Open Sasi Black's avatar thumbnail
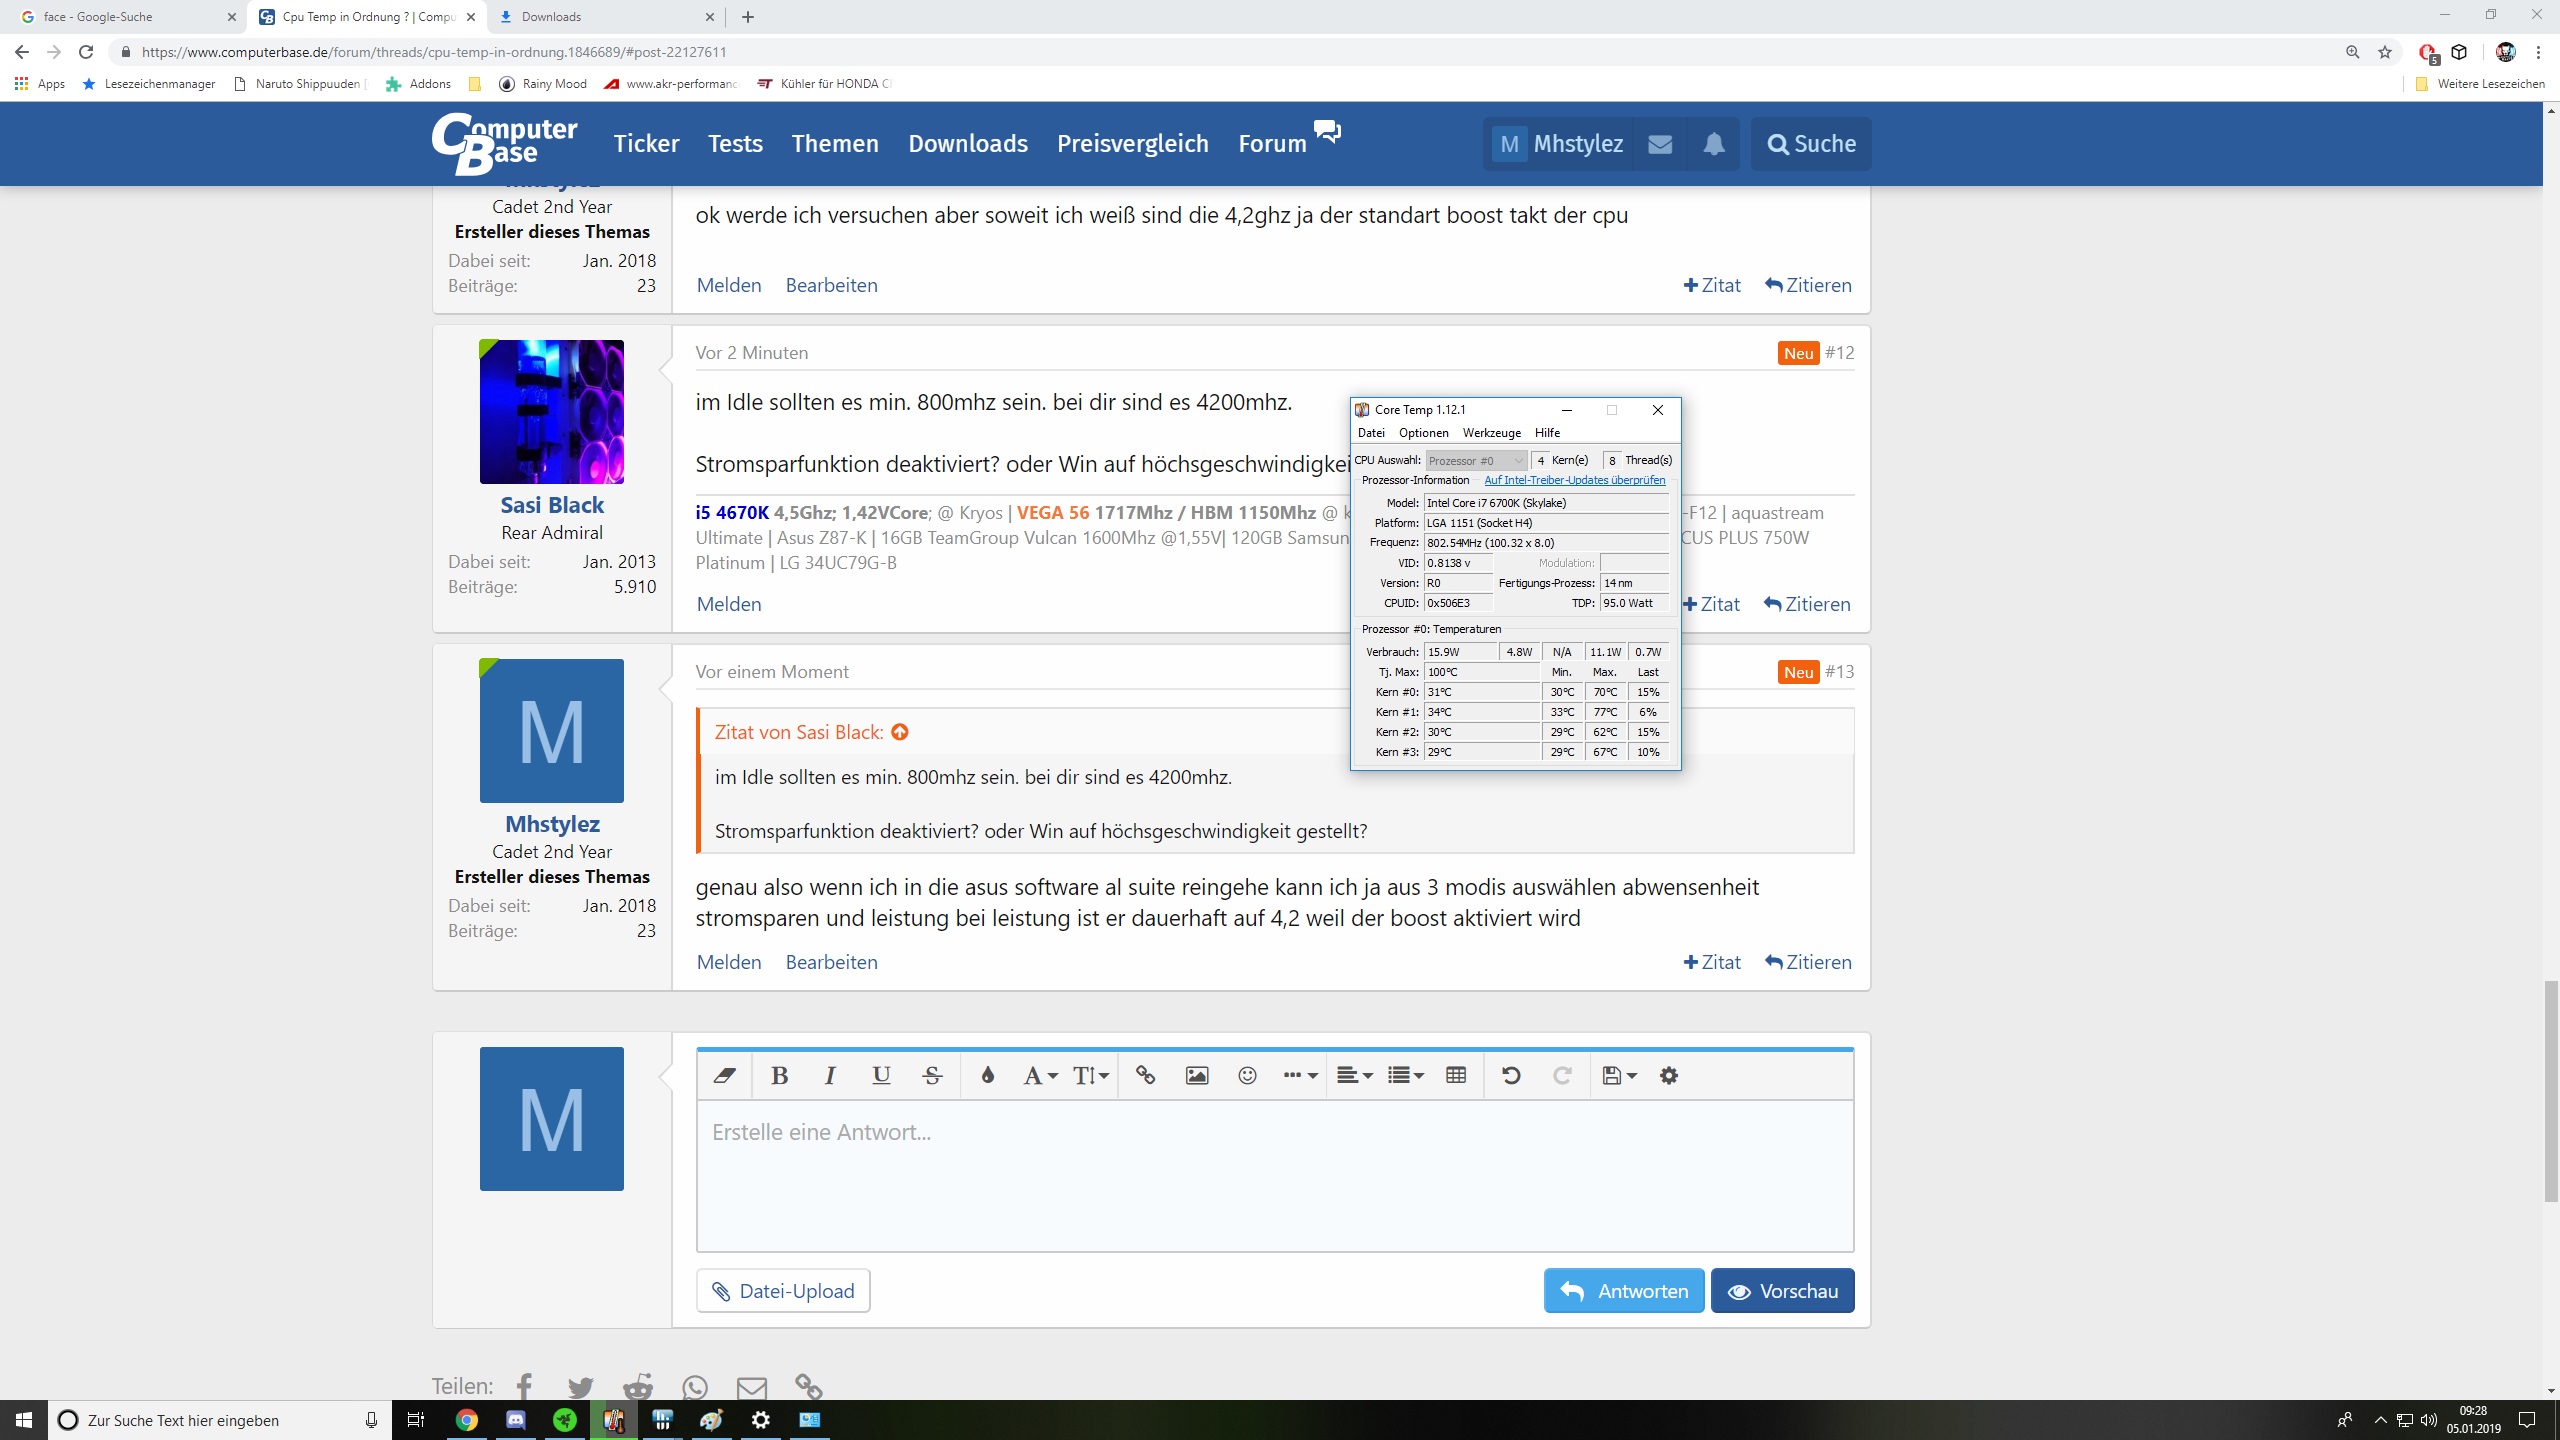Screen dimensions: 2560x1440 552,412
